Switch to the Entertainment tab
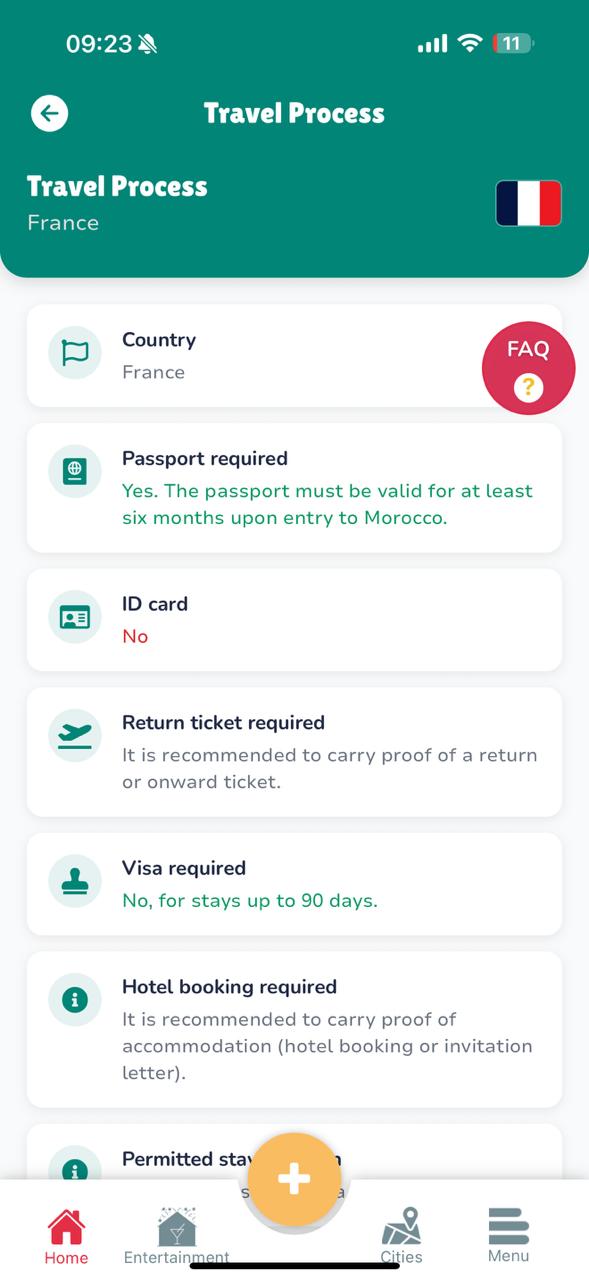The height and width of the screenshot is (1280, 589). click(x=176, y=1234)
